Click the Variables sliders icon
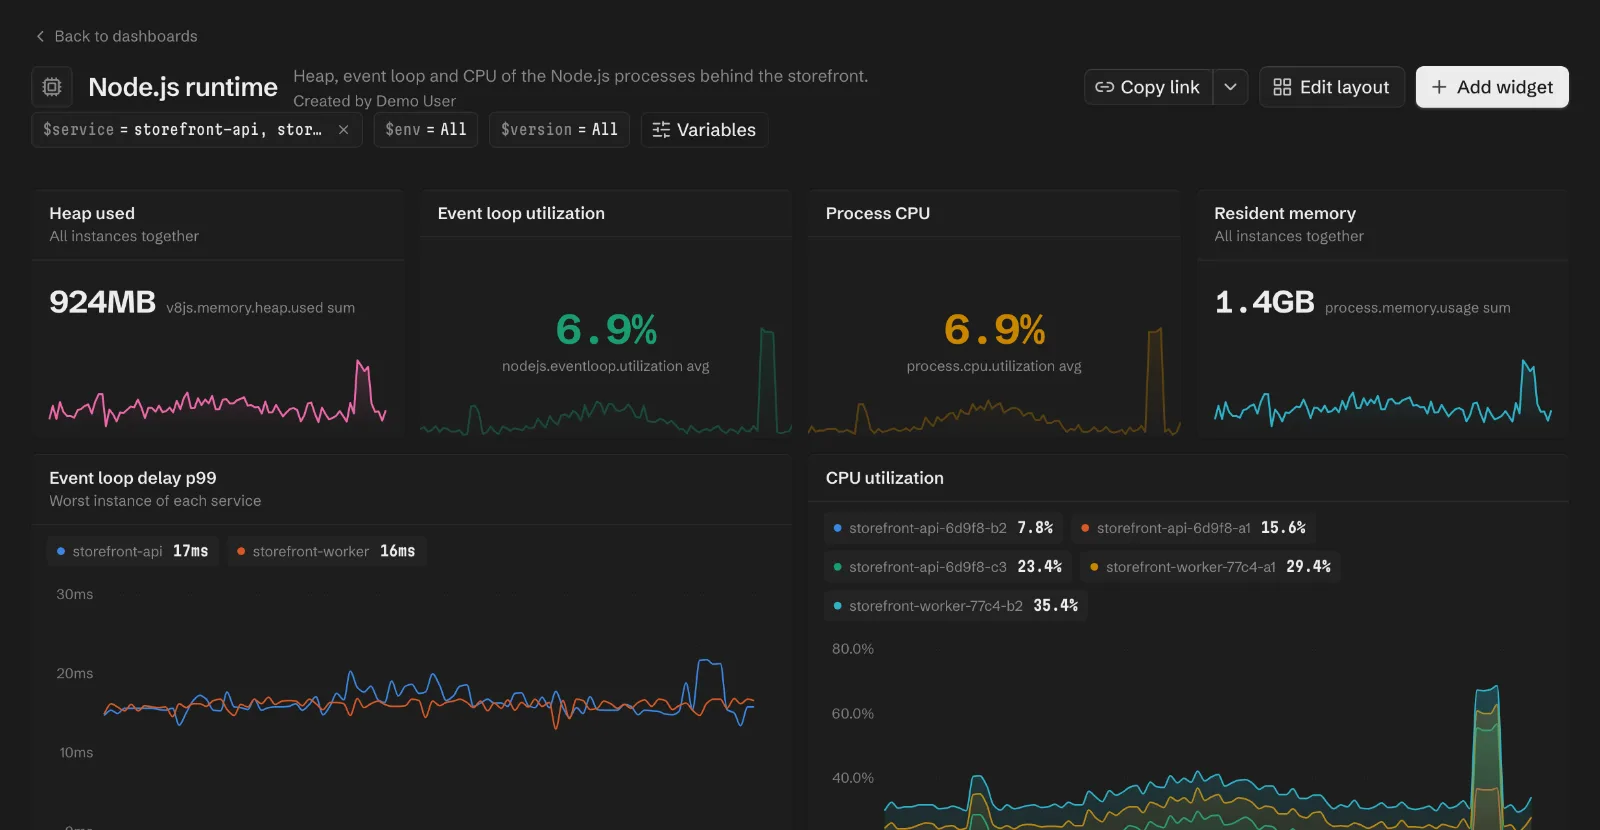This screenshot has width=1600, height=830. coord(661,130)
